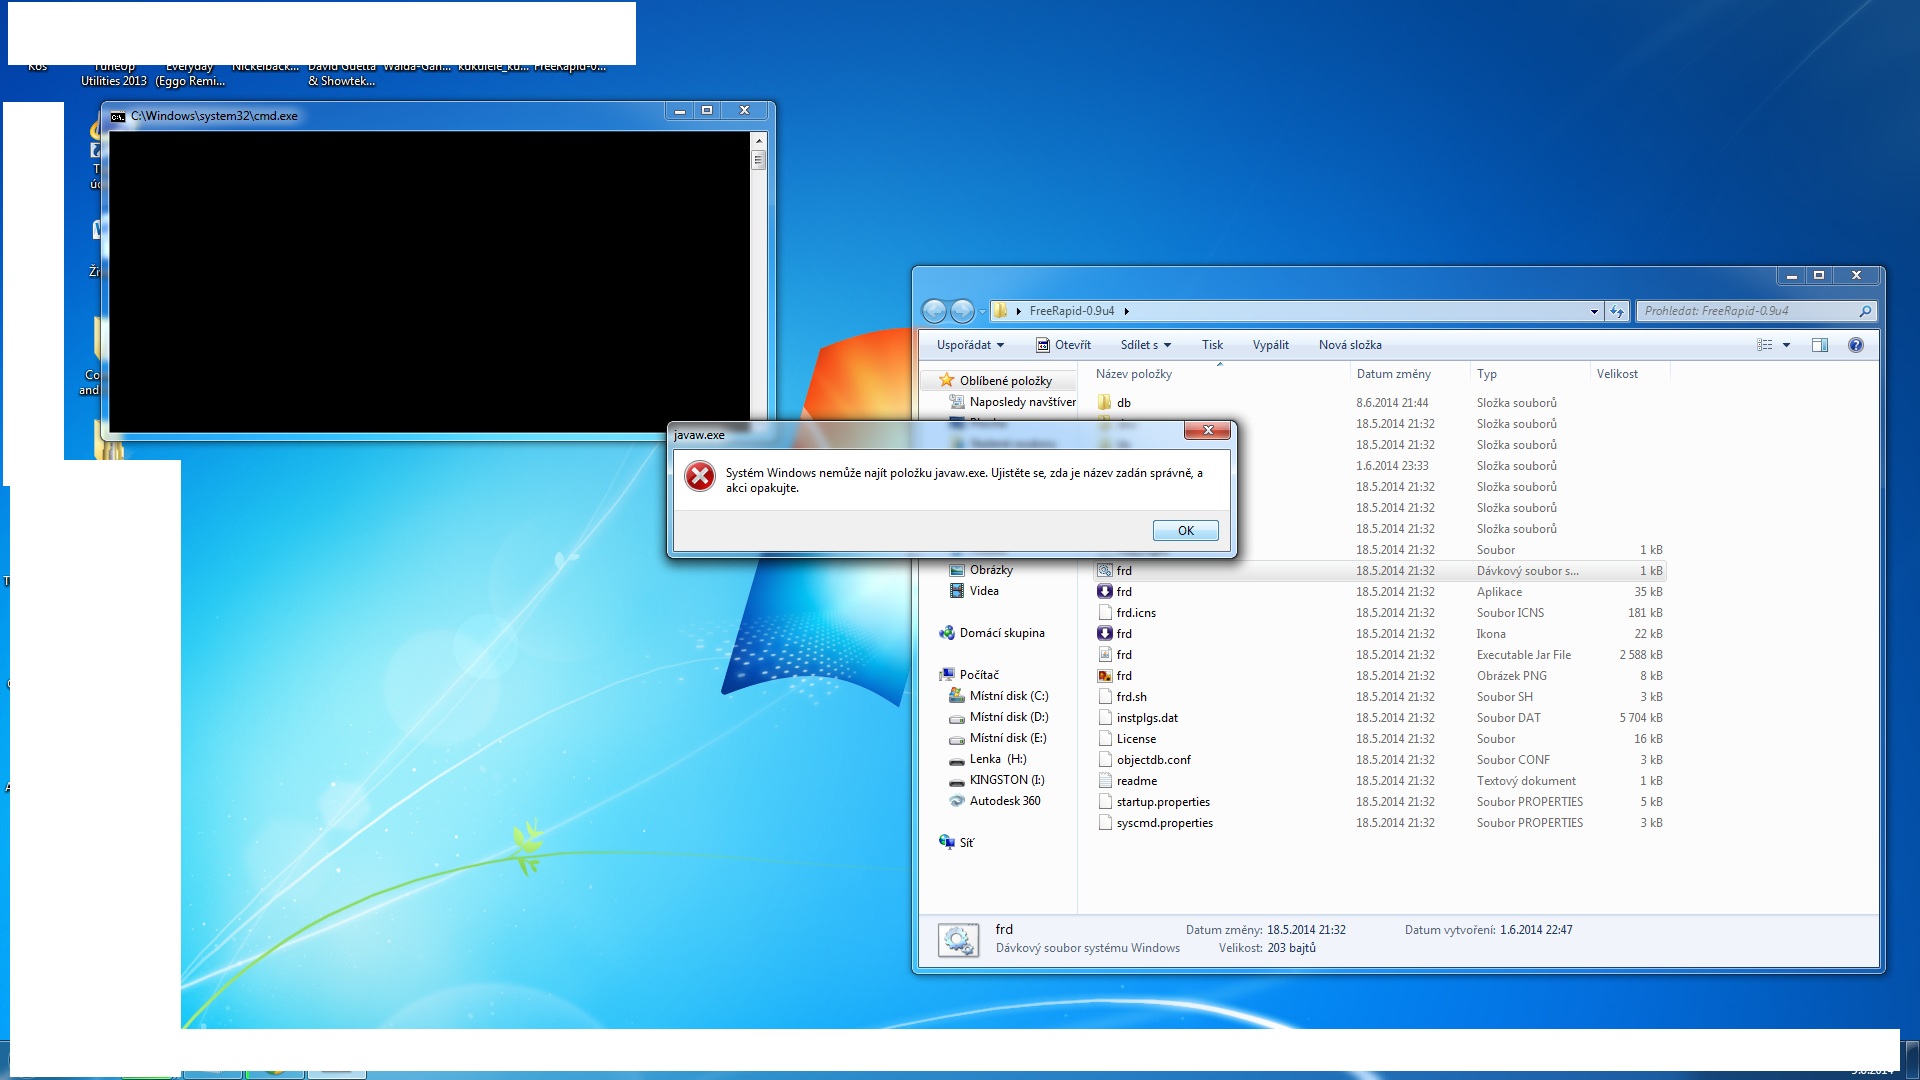Toggle the preview pane icon
The width and height of the screenshot is (1920, 1080).
click(1820, 345)
